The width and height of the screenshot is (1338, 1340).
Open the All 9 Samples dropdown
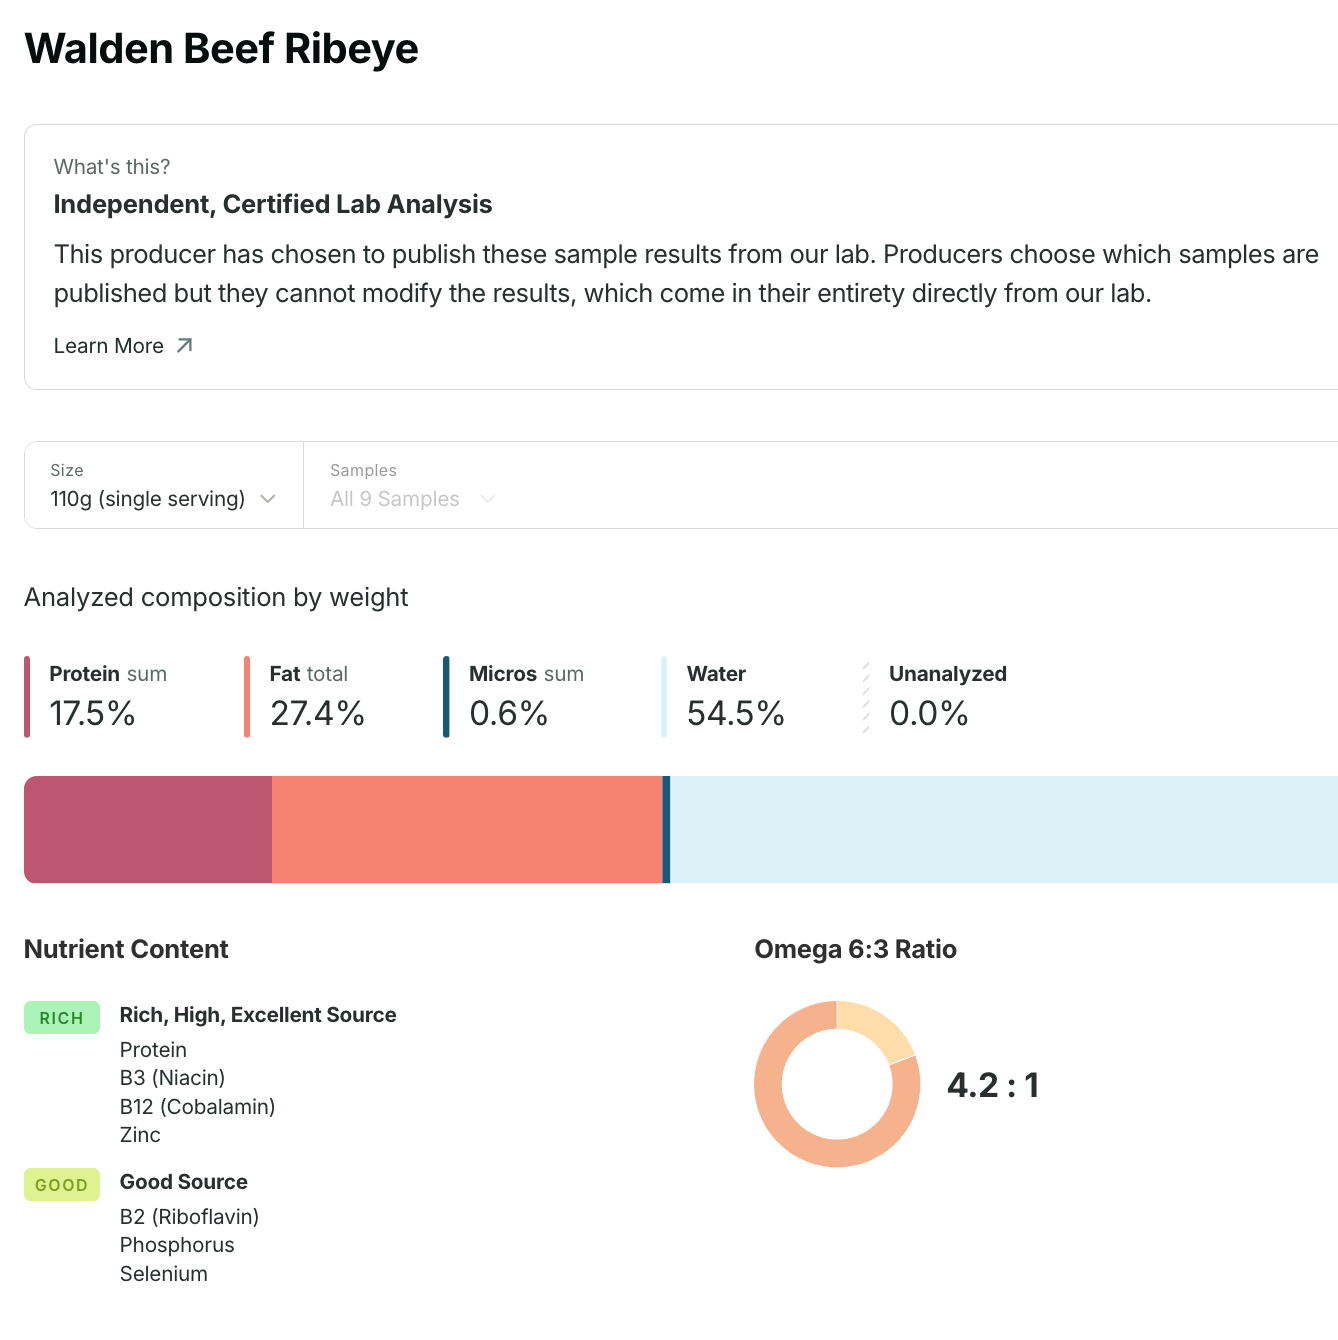click(412, 499)
